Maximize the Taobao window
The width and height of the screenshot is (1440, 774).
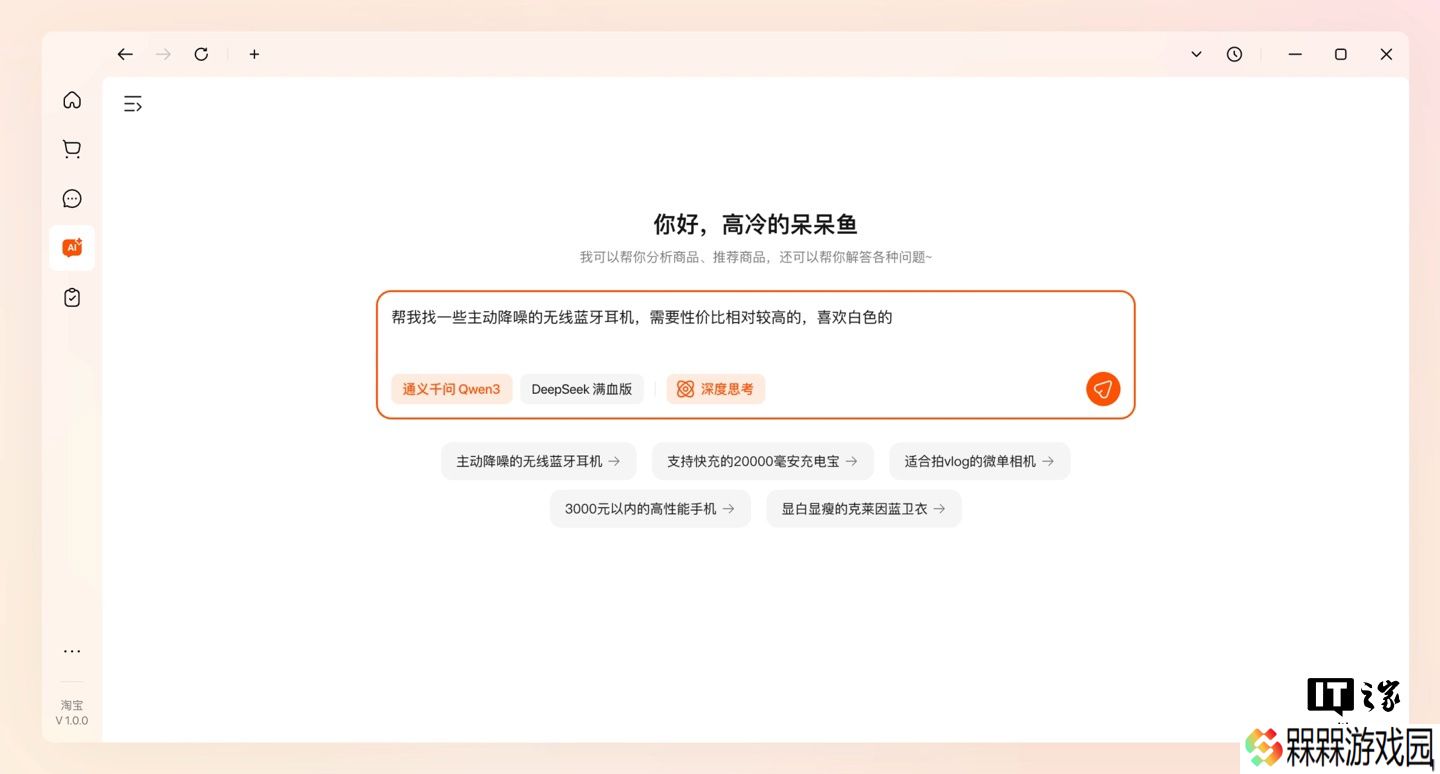tap(1341, 54)
